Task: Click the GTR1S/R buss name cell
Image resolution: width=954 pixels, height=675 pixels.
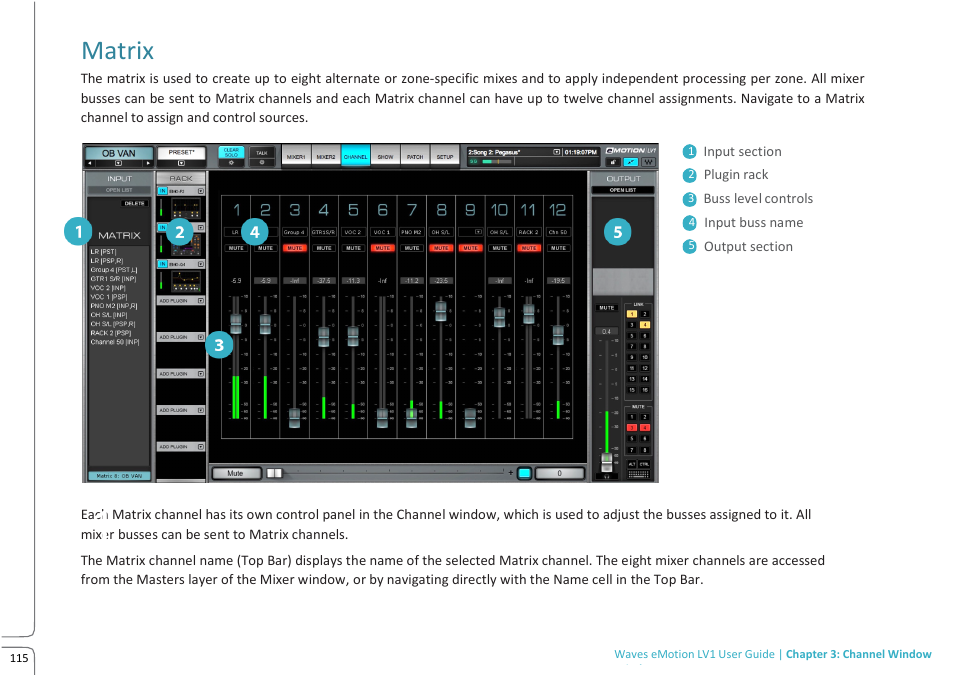Action: coord(324,232)
